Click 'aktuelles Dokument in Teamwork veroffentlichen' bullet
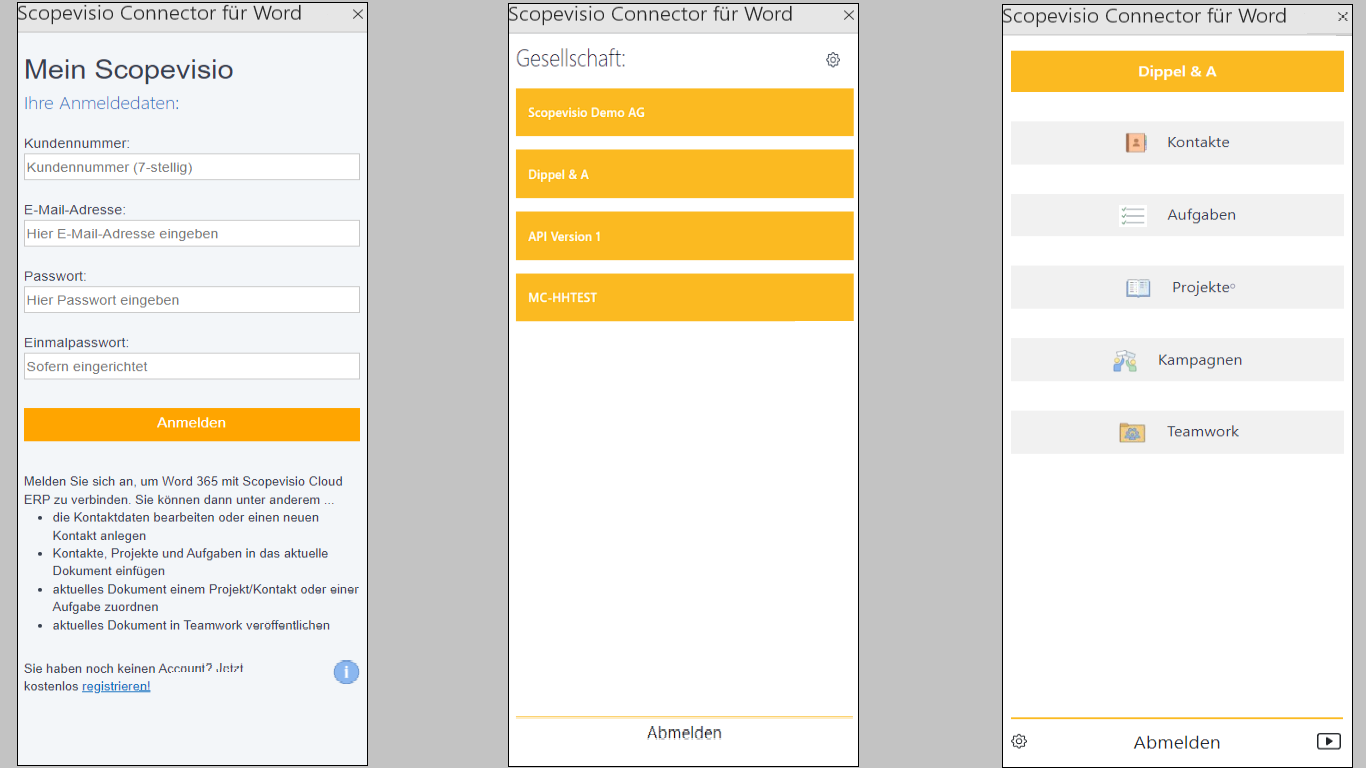 tap(191, 625)
